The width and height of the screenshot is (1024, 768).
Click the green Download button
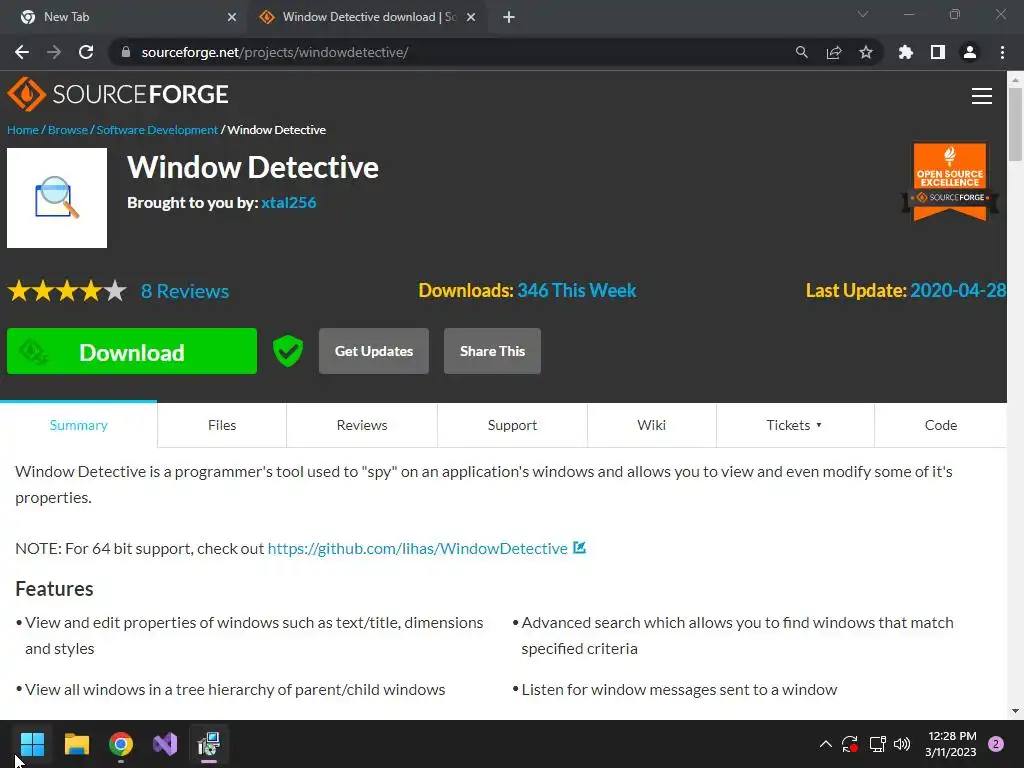point(132,351)
